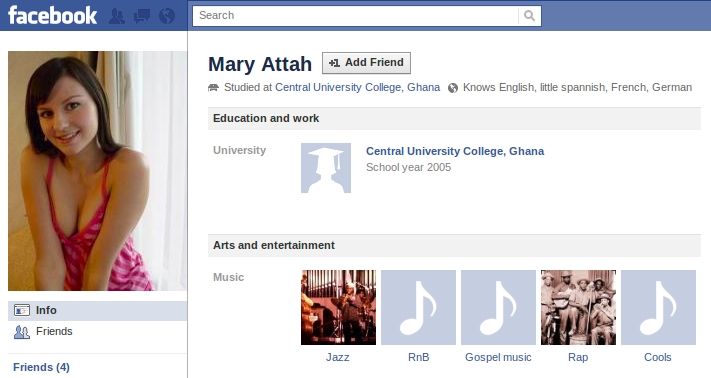The image size is (711, 378).
Task: Open the profile photo
Action: coord(97,171)
